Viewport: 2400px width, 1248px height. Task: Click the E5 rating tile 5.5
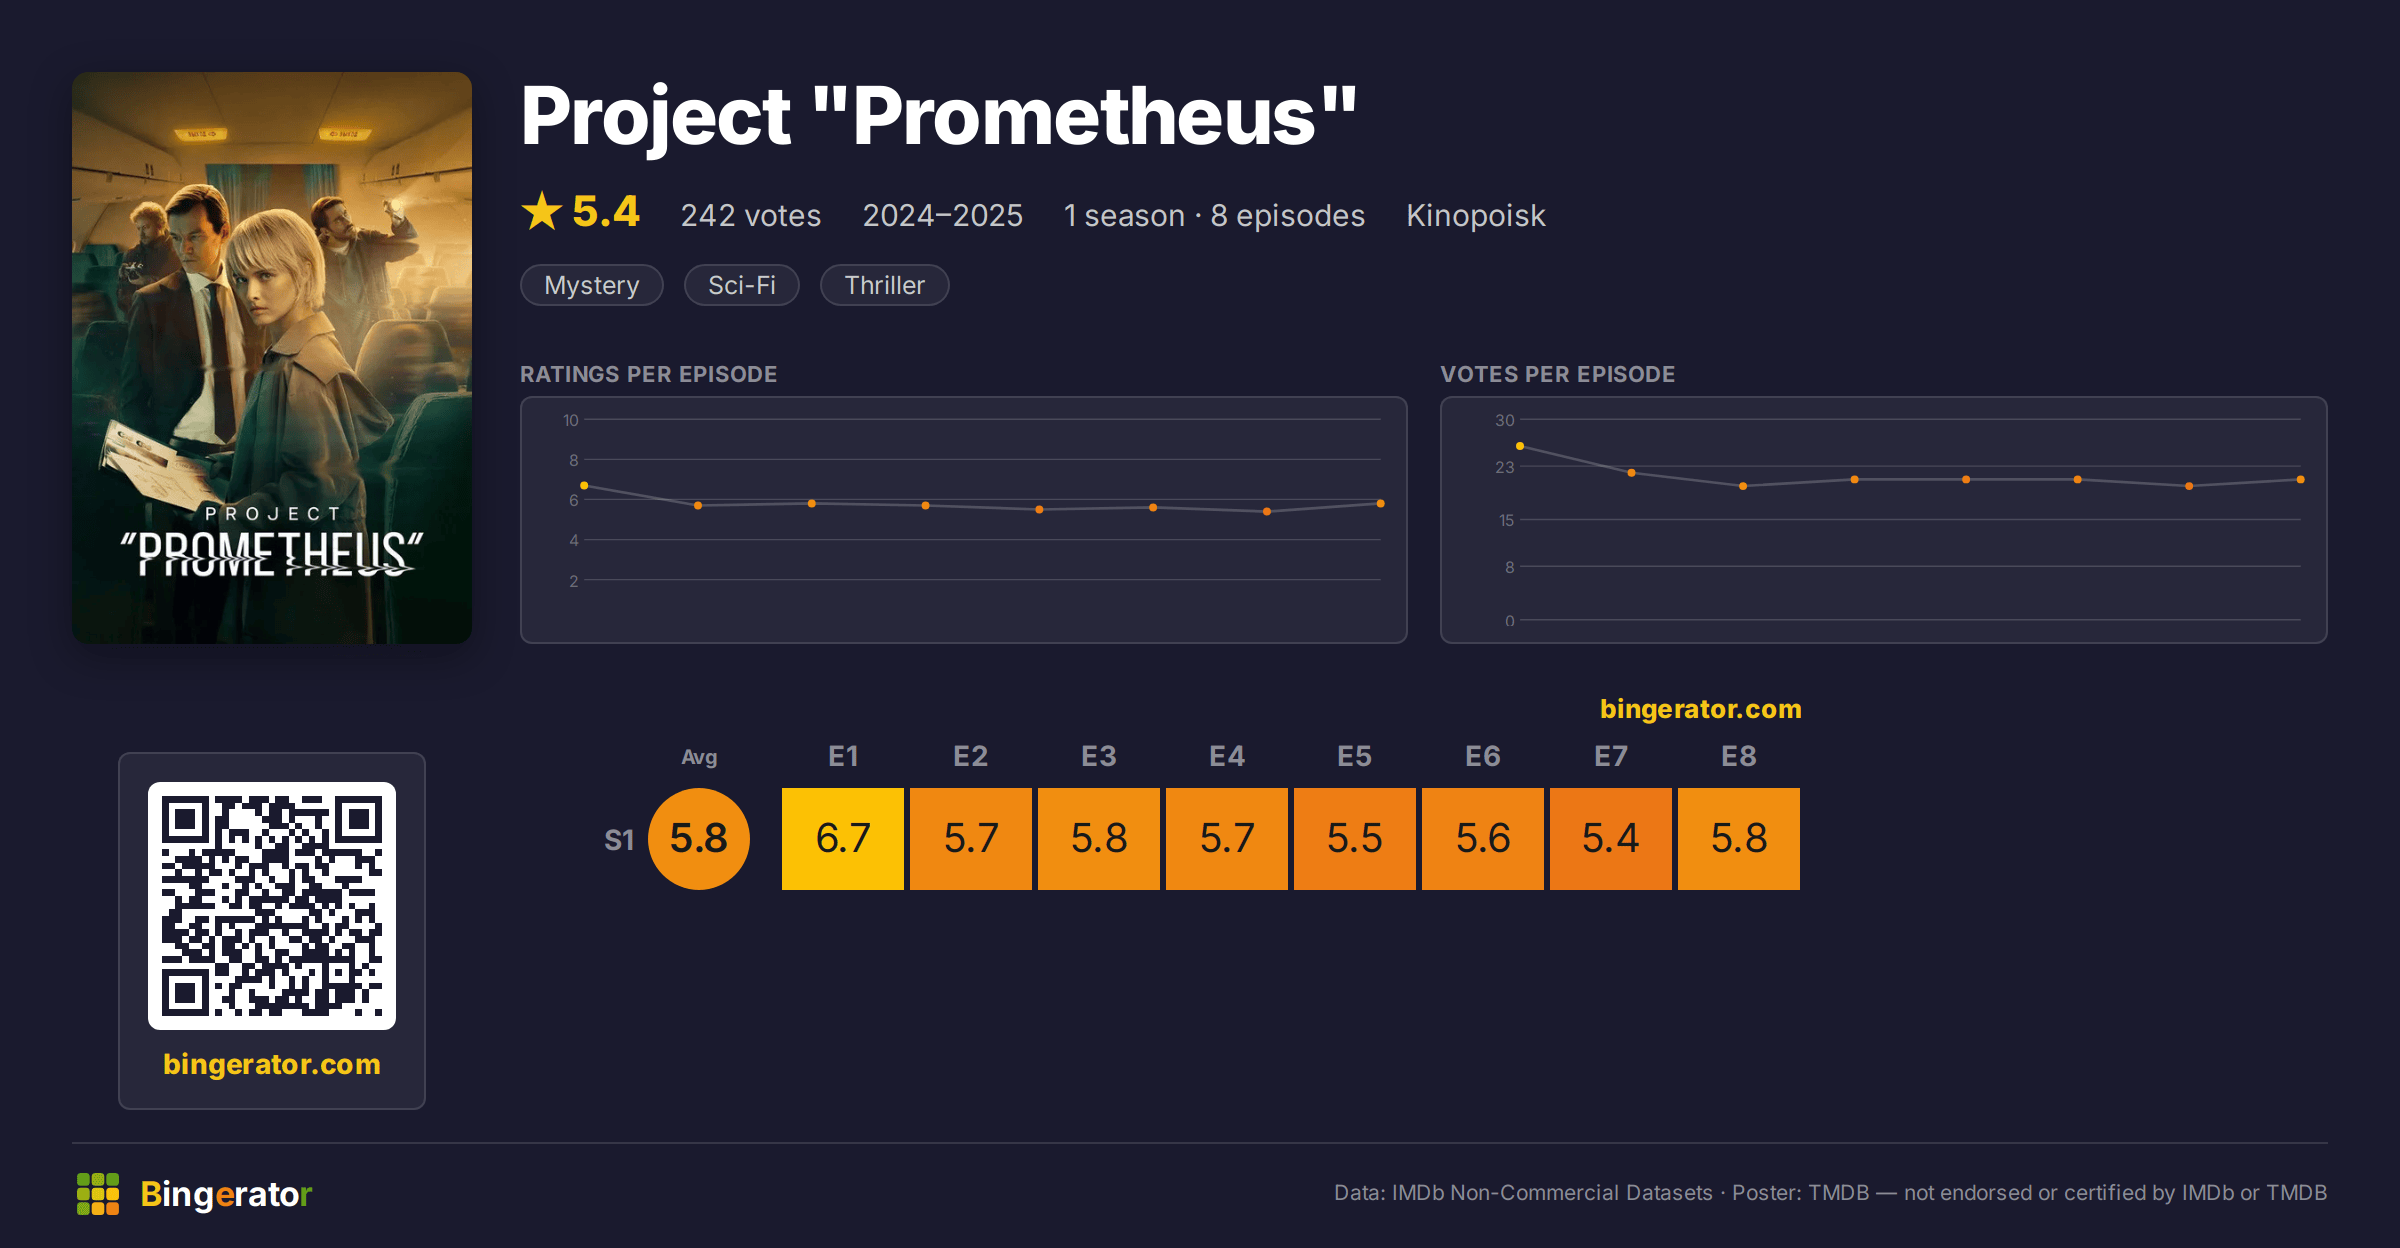[1355, 839]
